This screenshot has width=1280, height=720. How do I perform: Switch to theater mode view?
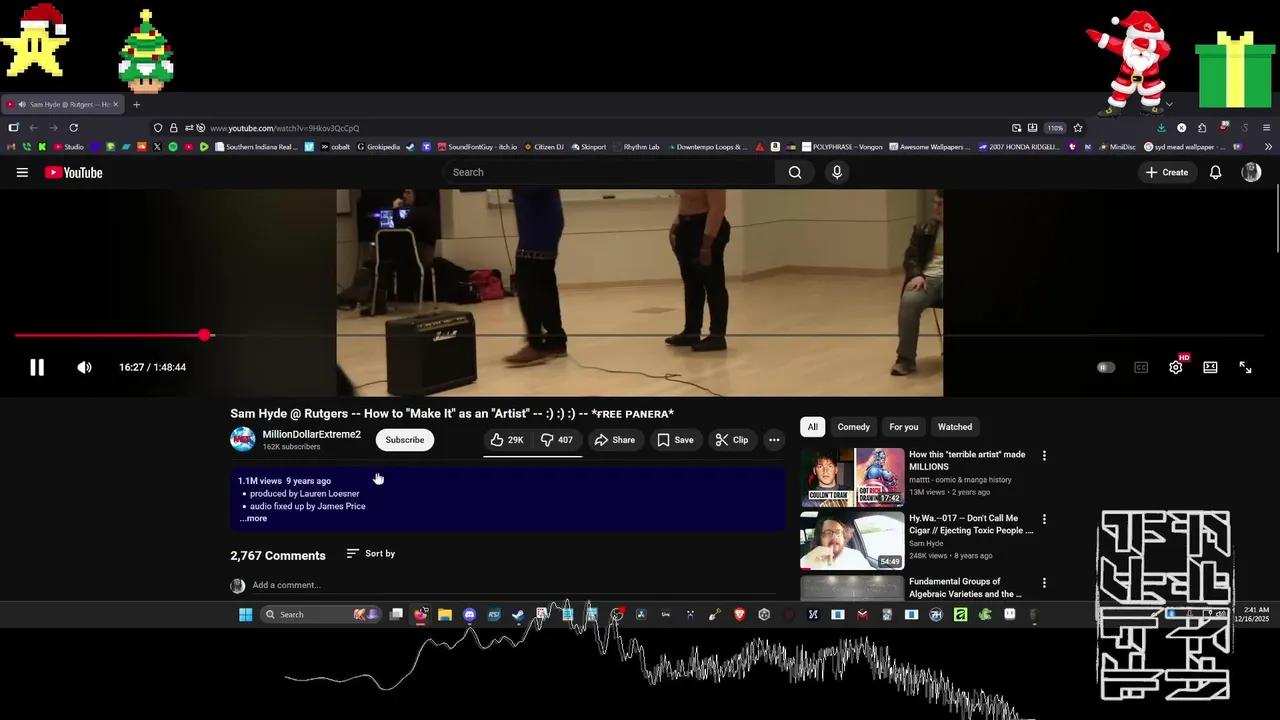[1210, 367]
